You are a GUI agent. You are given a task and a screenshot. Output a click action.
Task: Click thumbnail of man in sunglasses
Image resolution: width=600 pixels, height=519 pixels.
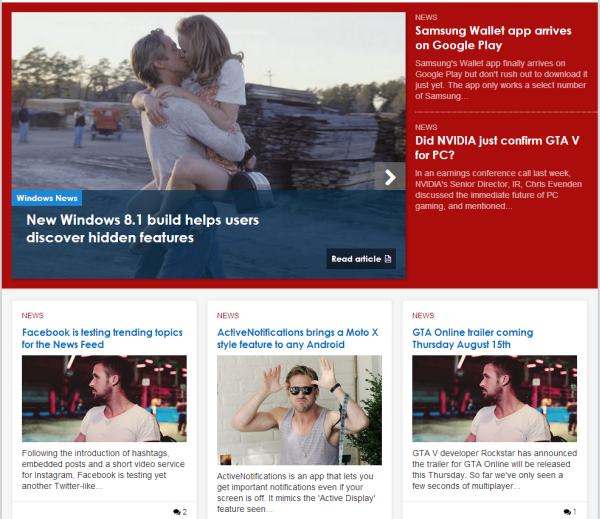pyautogui.click(x=299, y=410)
